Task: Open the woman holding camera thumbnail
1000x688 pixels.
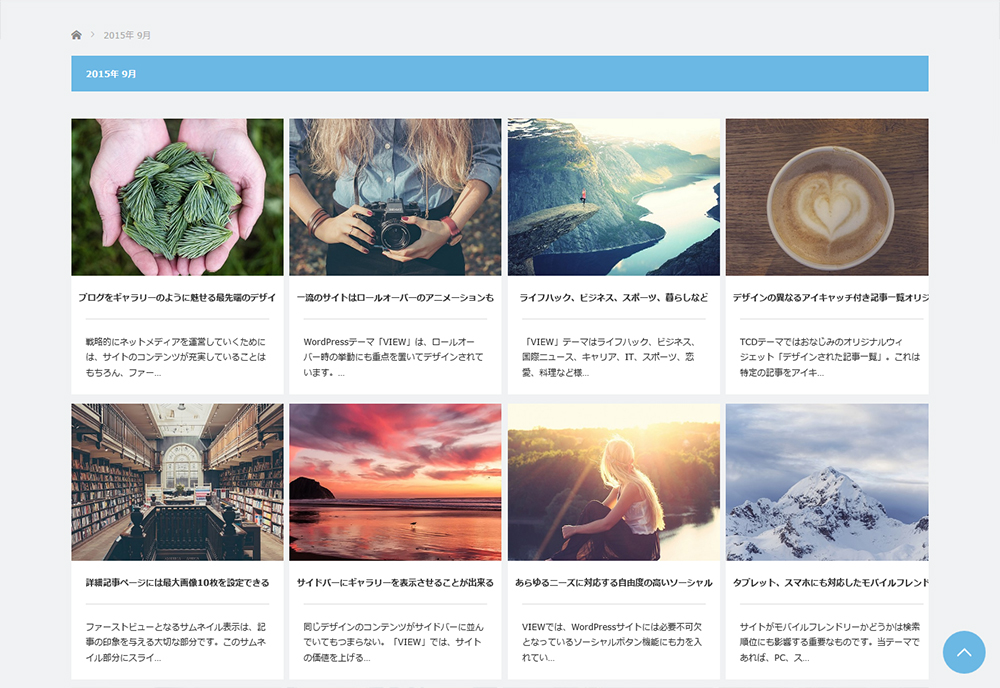Action: click(395, 197)
